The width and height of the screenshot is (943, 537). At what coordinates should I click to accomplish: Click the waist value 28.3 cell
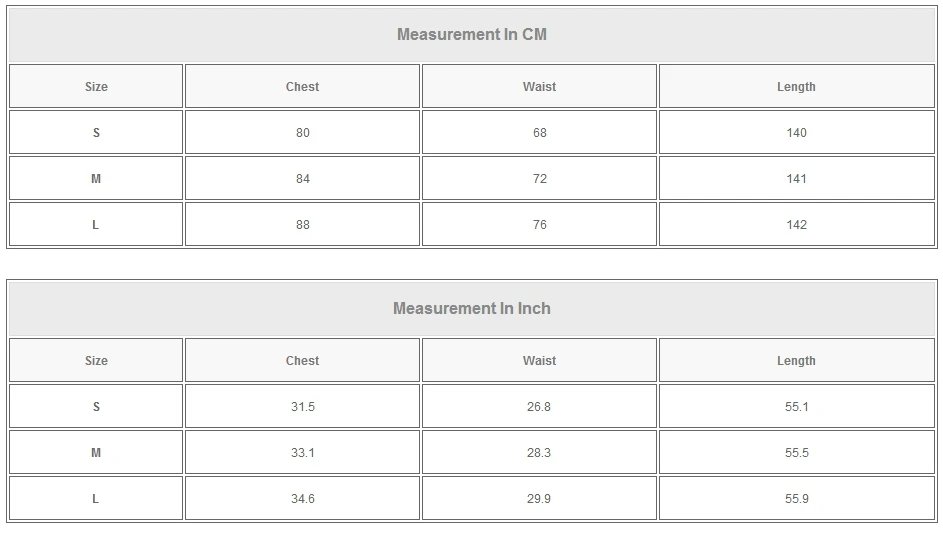click(x=539, y=453)
